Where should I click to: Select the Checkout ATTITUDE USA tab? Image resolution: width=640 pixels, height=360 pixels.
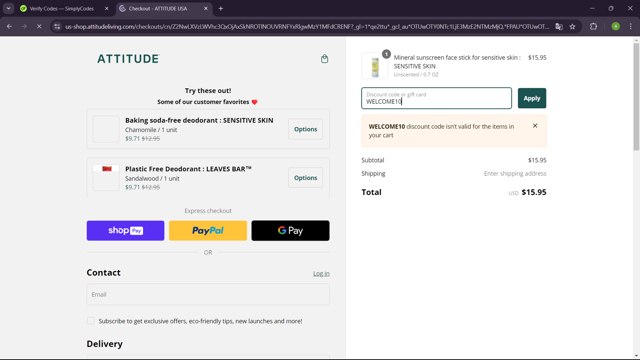tap(164, 9)
